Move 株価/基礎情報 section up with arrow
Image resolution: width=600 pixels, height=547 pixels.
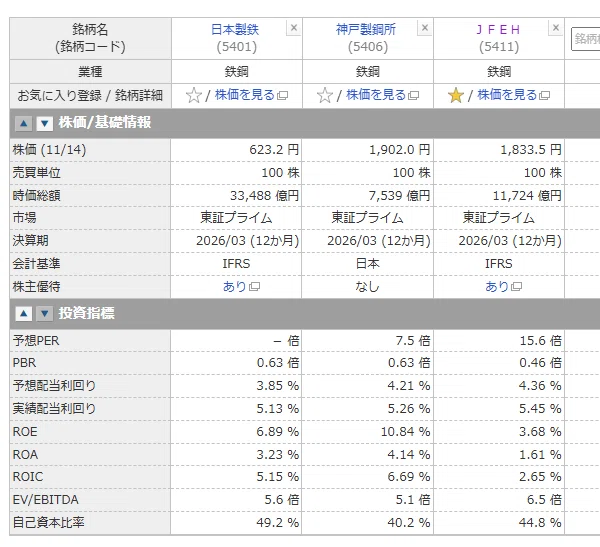[x=23, y=124]
